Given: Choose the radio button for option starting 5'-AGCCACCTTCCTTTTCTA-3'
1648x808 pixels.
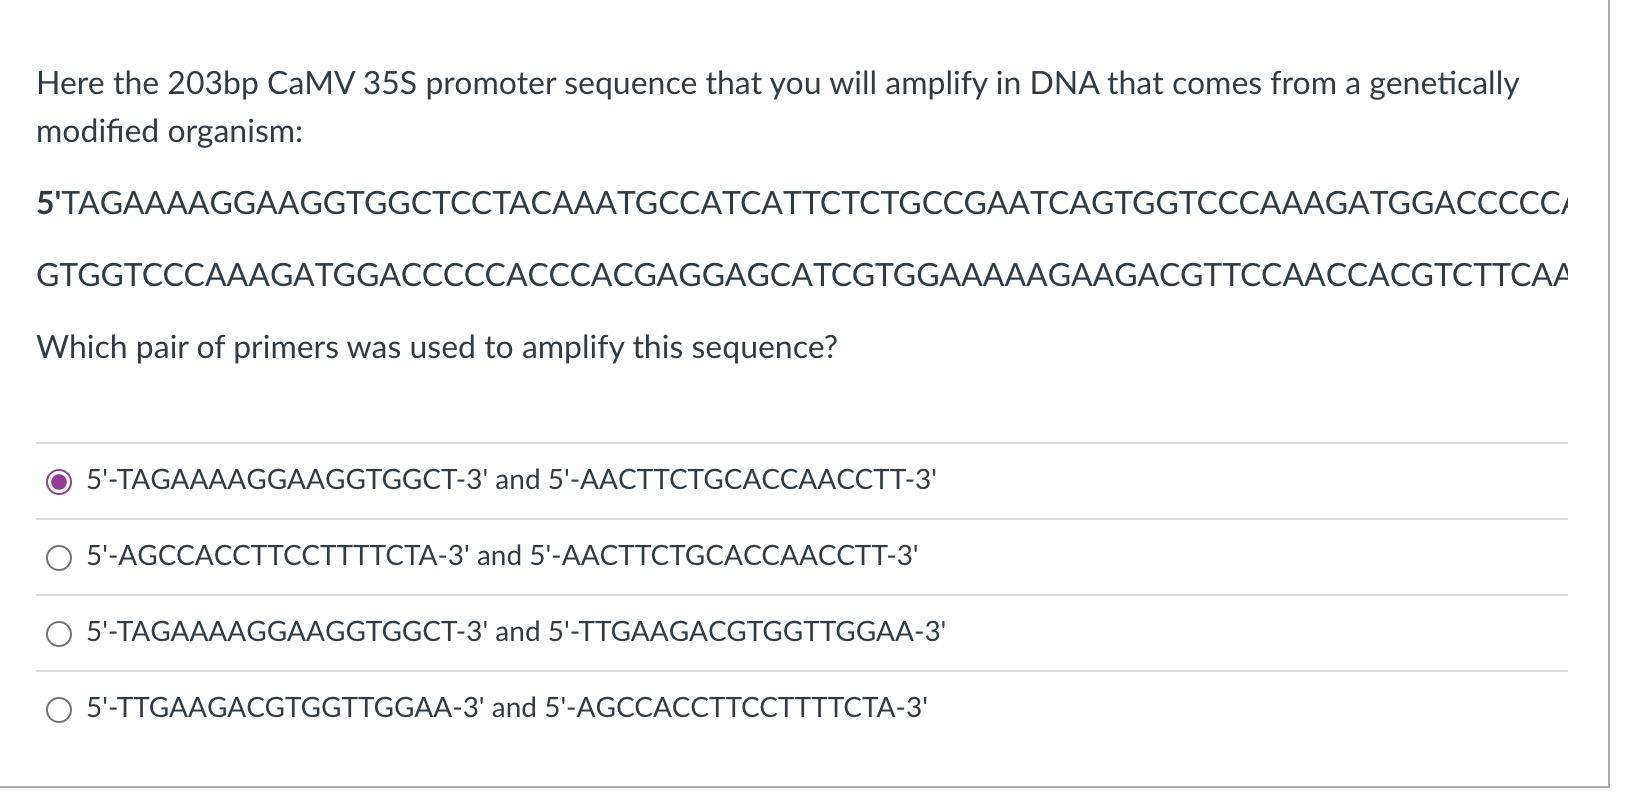Looking at the screenshot, I should pos(59,558).
